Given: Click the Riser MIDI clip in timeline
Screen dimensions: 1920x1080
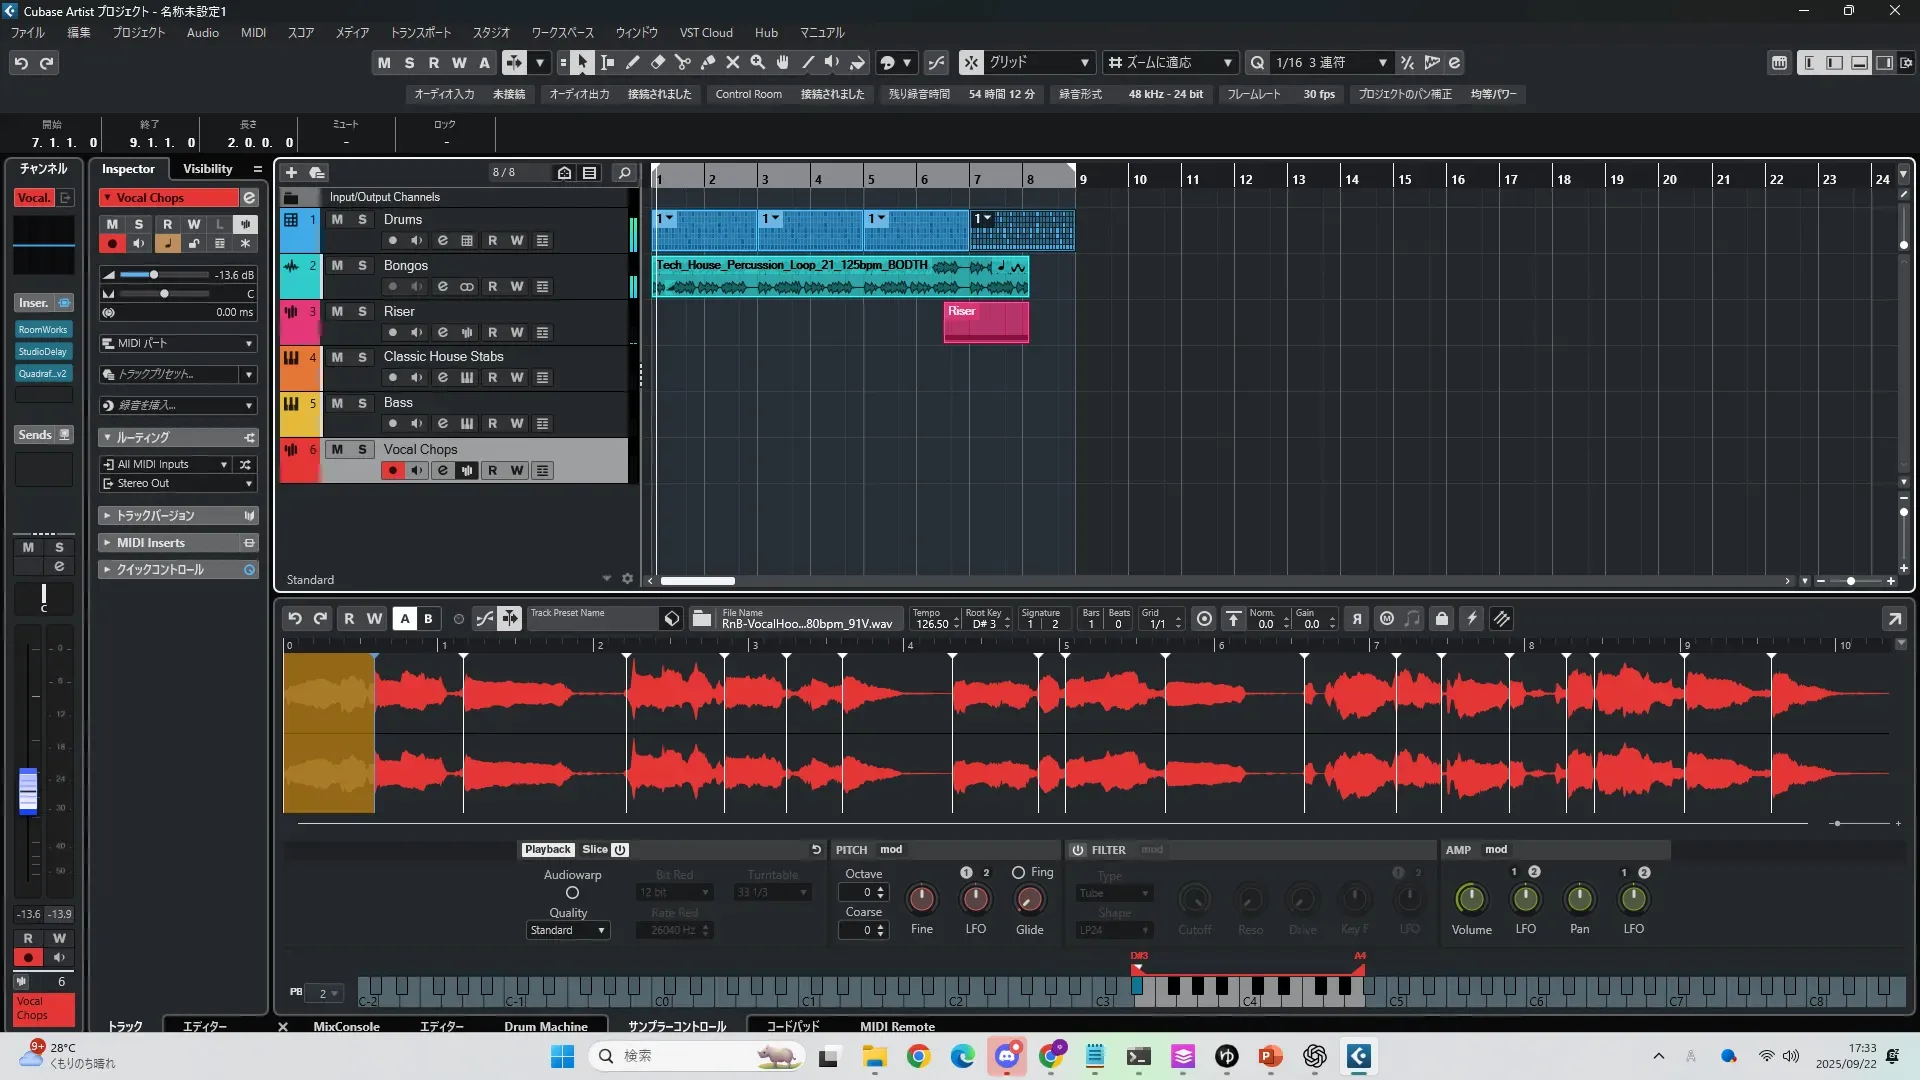Looking at the screenshot, I should coord(986,322).
